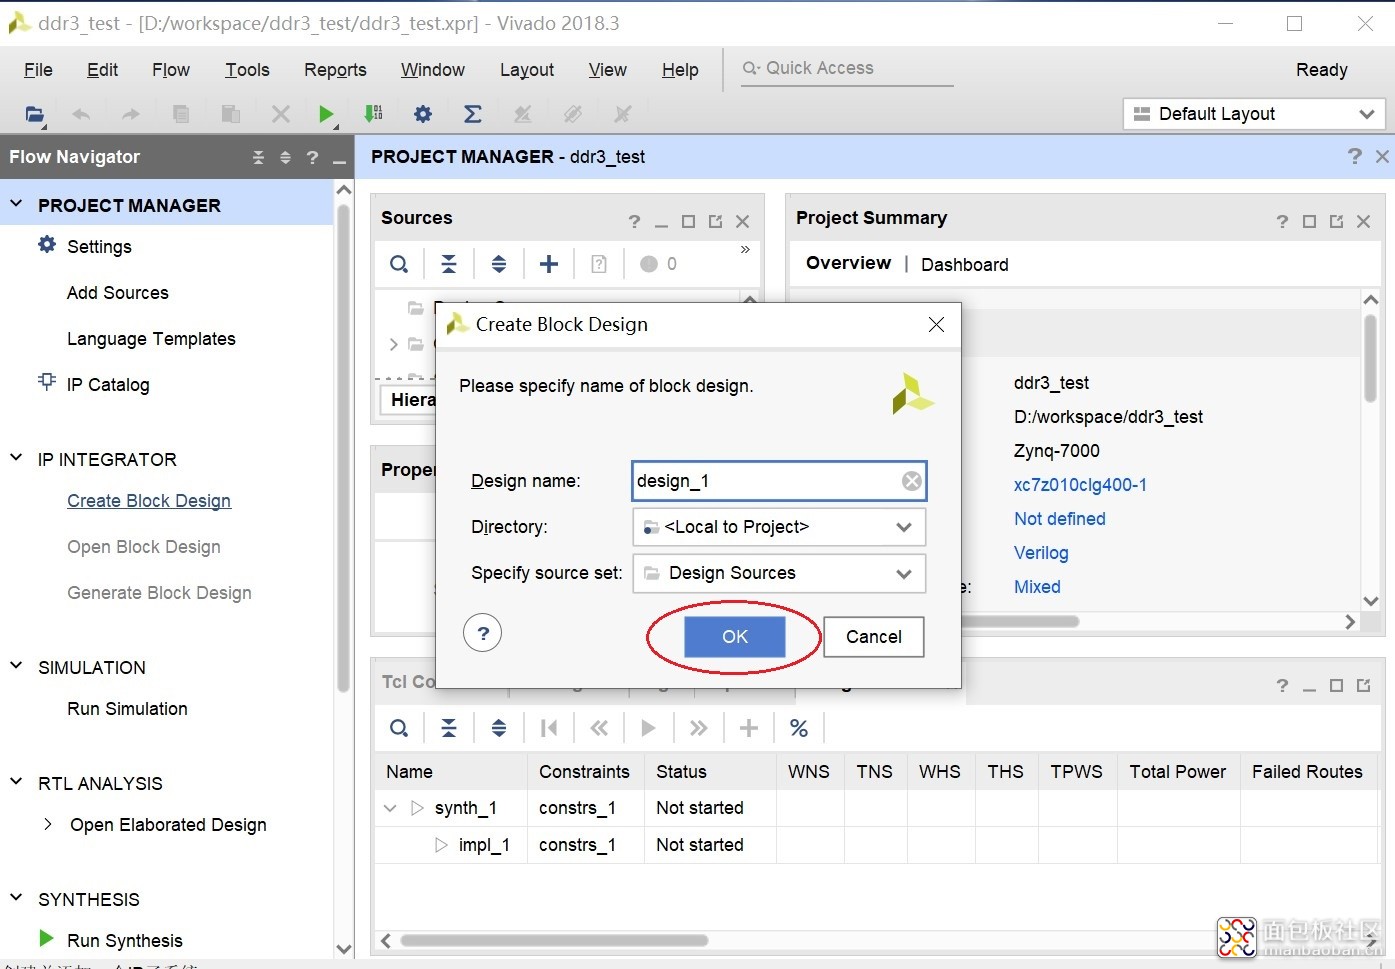This screenshot has width=1395, height=969.
Task: Click the Run green arrow toolbar icon
Action: pyautogui.click(x=326, y=114)
